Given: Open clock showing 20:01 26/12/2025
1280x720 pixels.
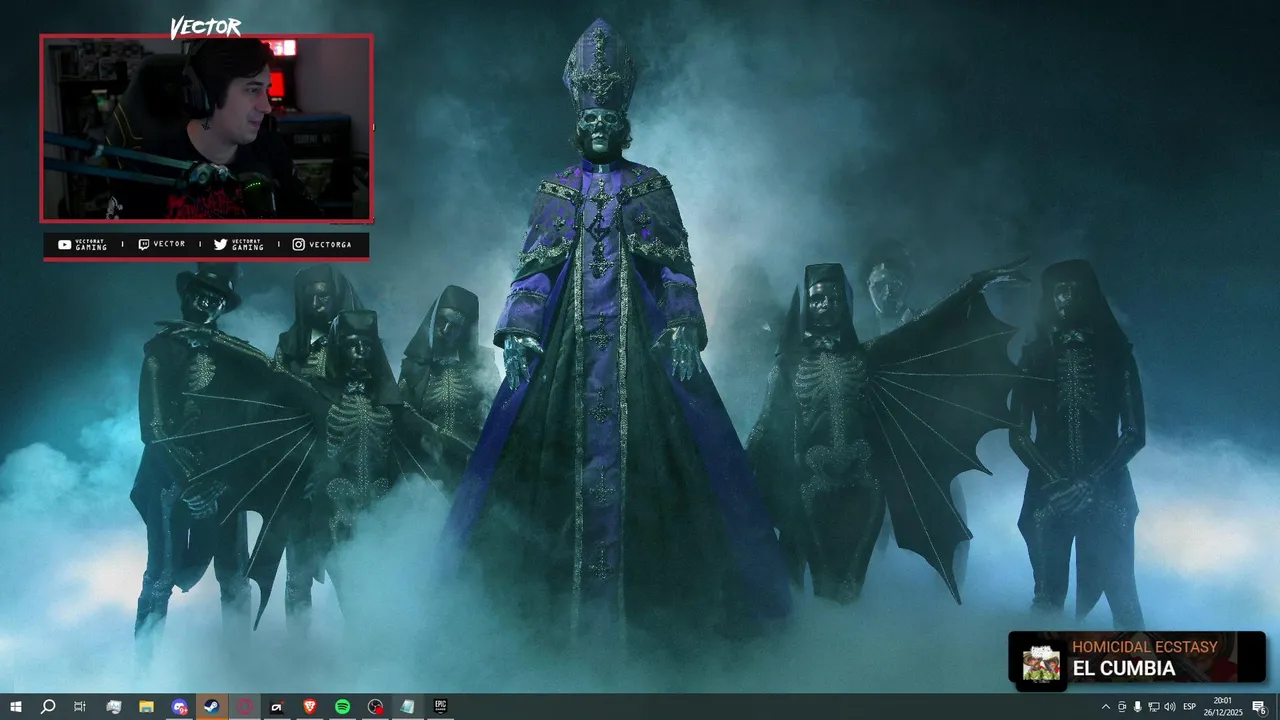Looking at the screenshot, I should pos(1223,707).
